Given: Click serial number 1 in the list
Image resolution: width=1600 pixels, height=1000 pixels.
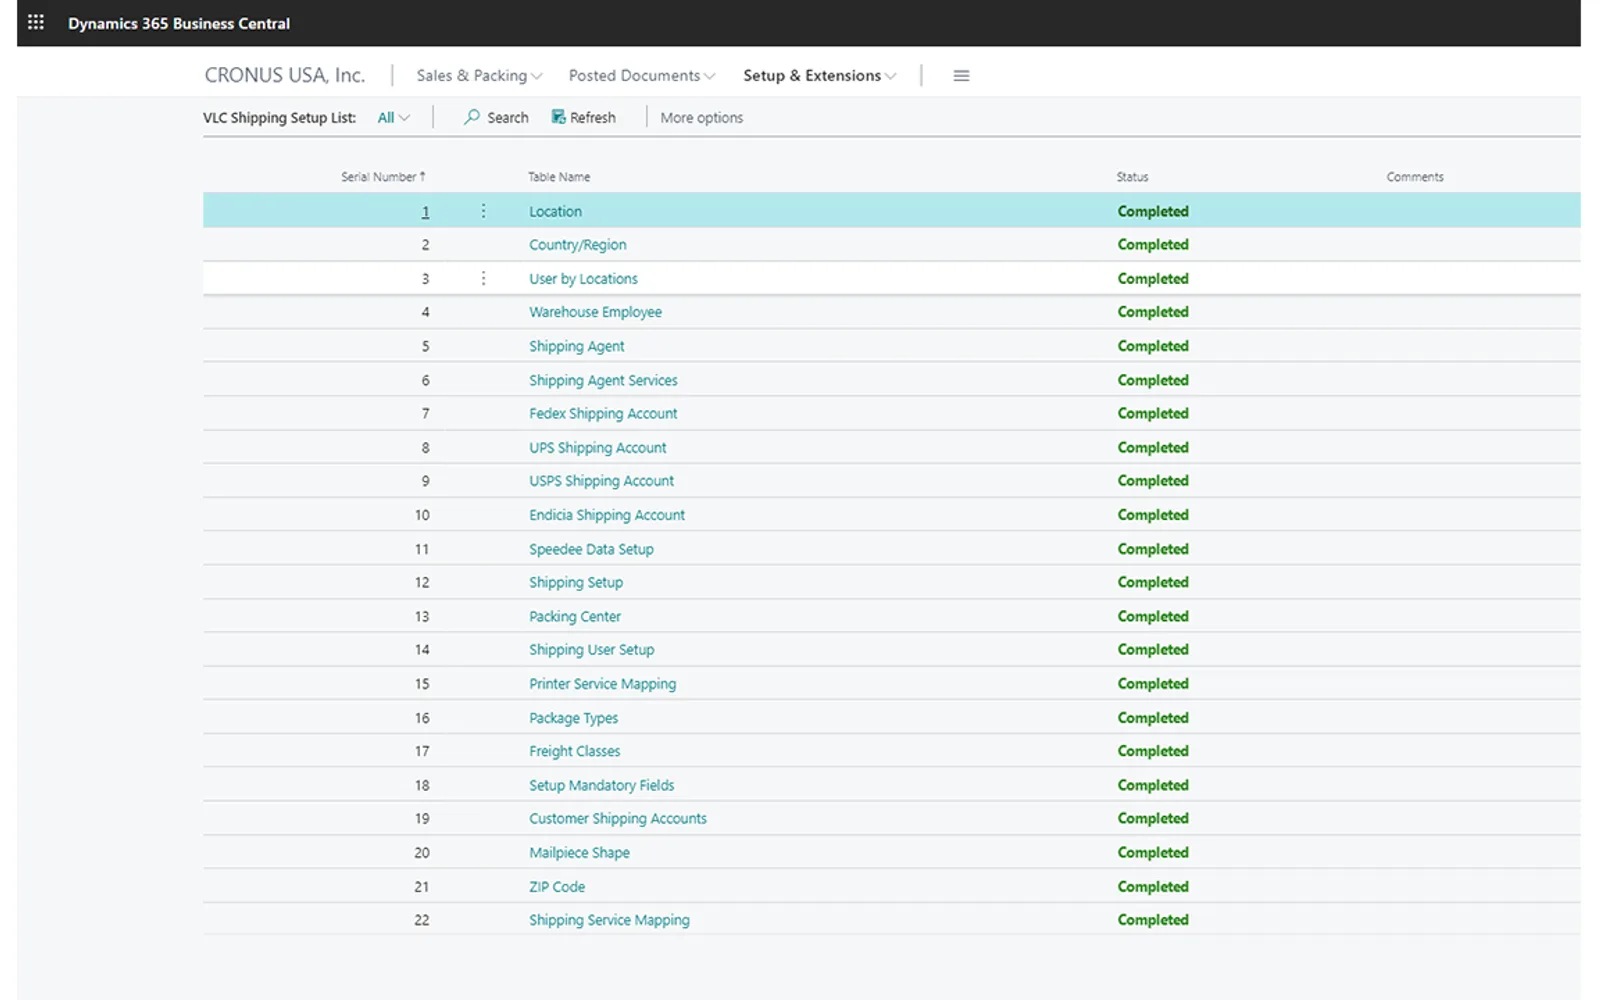Looking at the screenshot, I should point(425,212).
